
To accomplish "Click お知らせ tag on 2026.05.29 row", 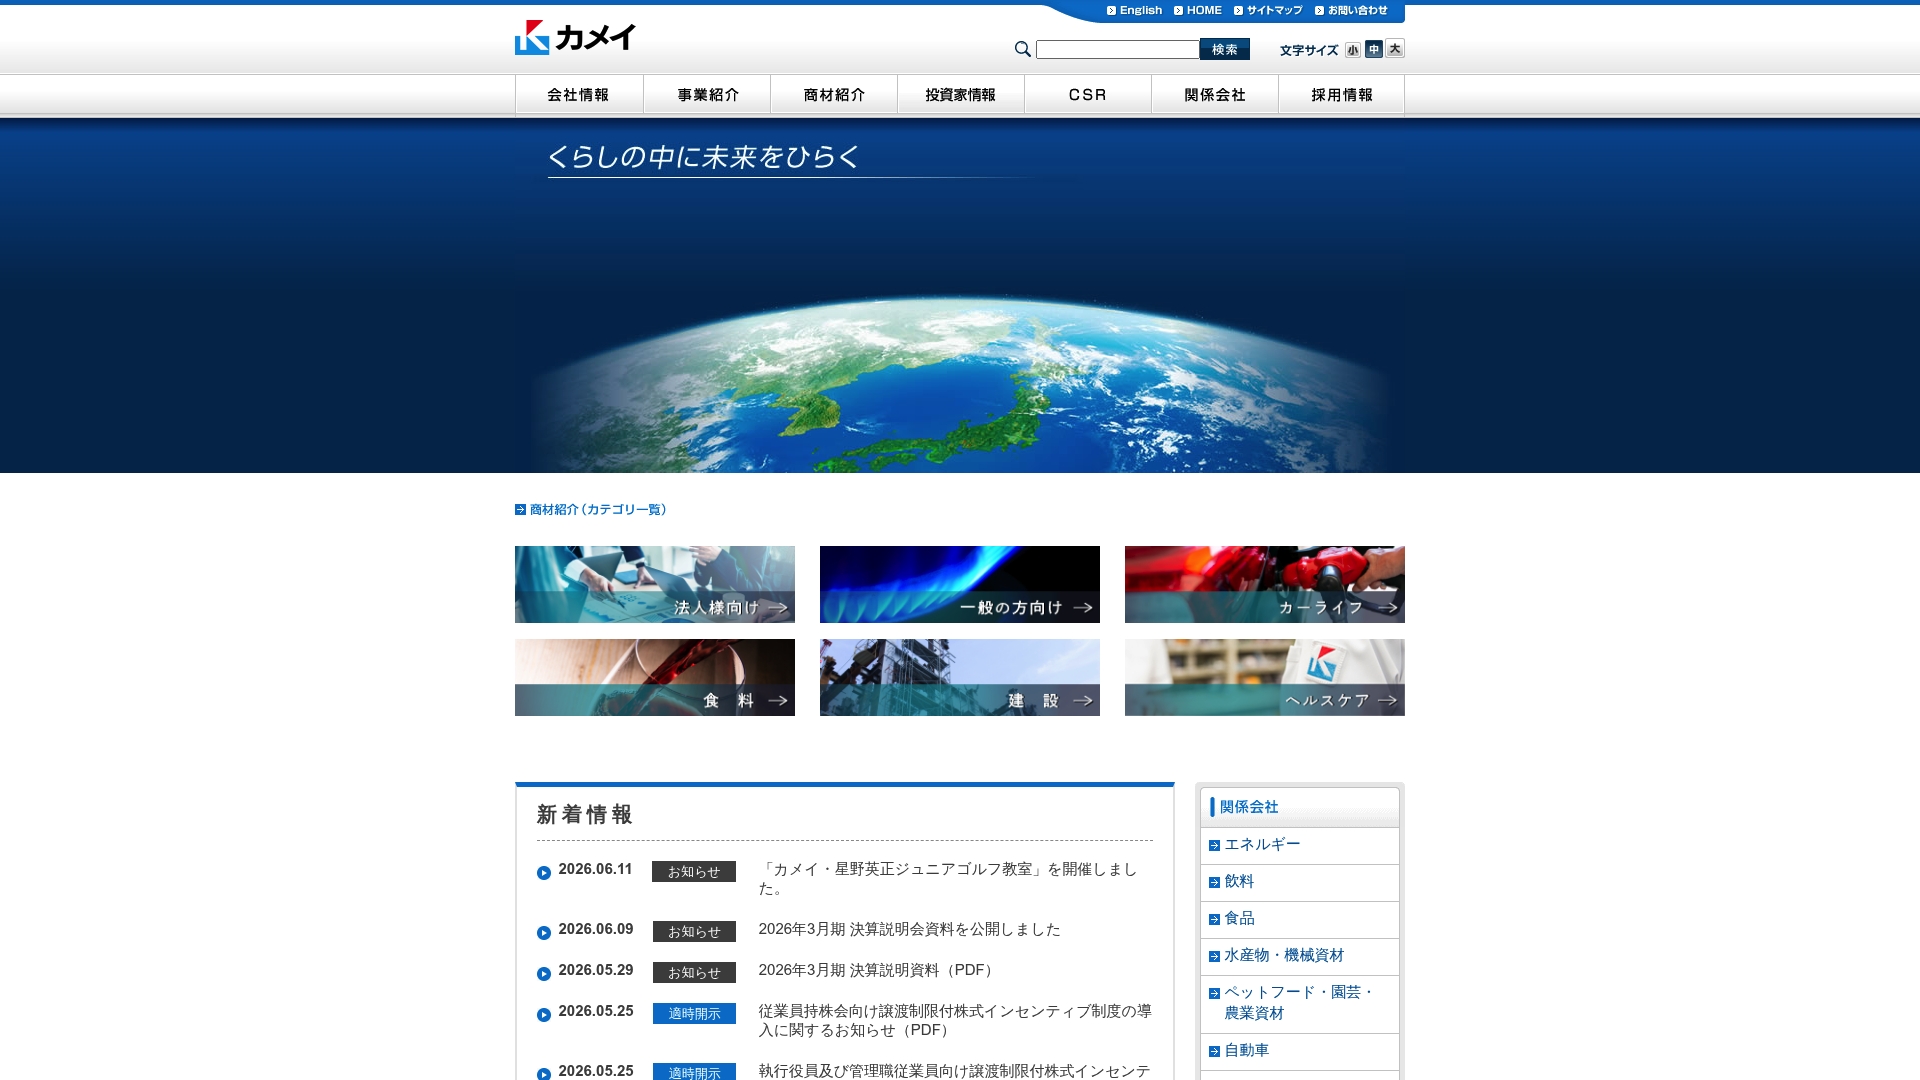I will tap(694, 973).
